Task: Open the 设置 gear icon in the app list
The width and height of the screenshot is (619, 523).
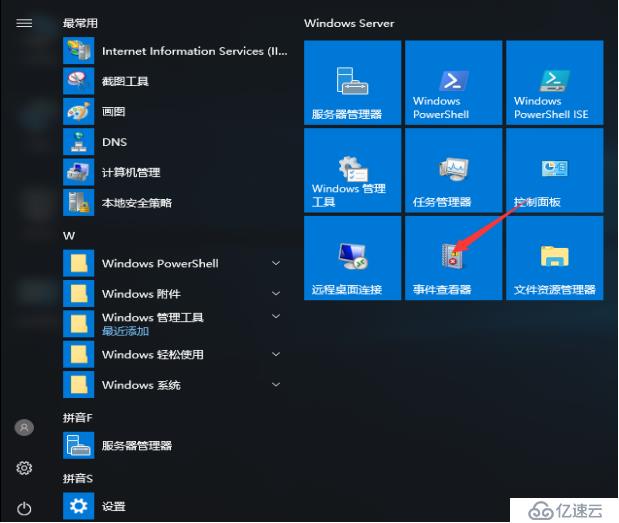Action: (x=79, y=506)
